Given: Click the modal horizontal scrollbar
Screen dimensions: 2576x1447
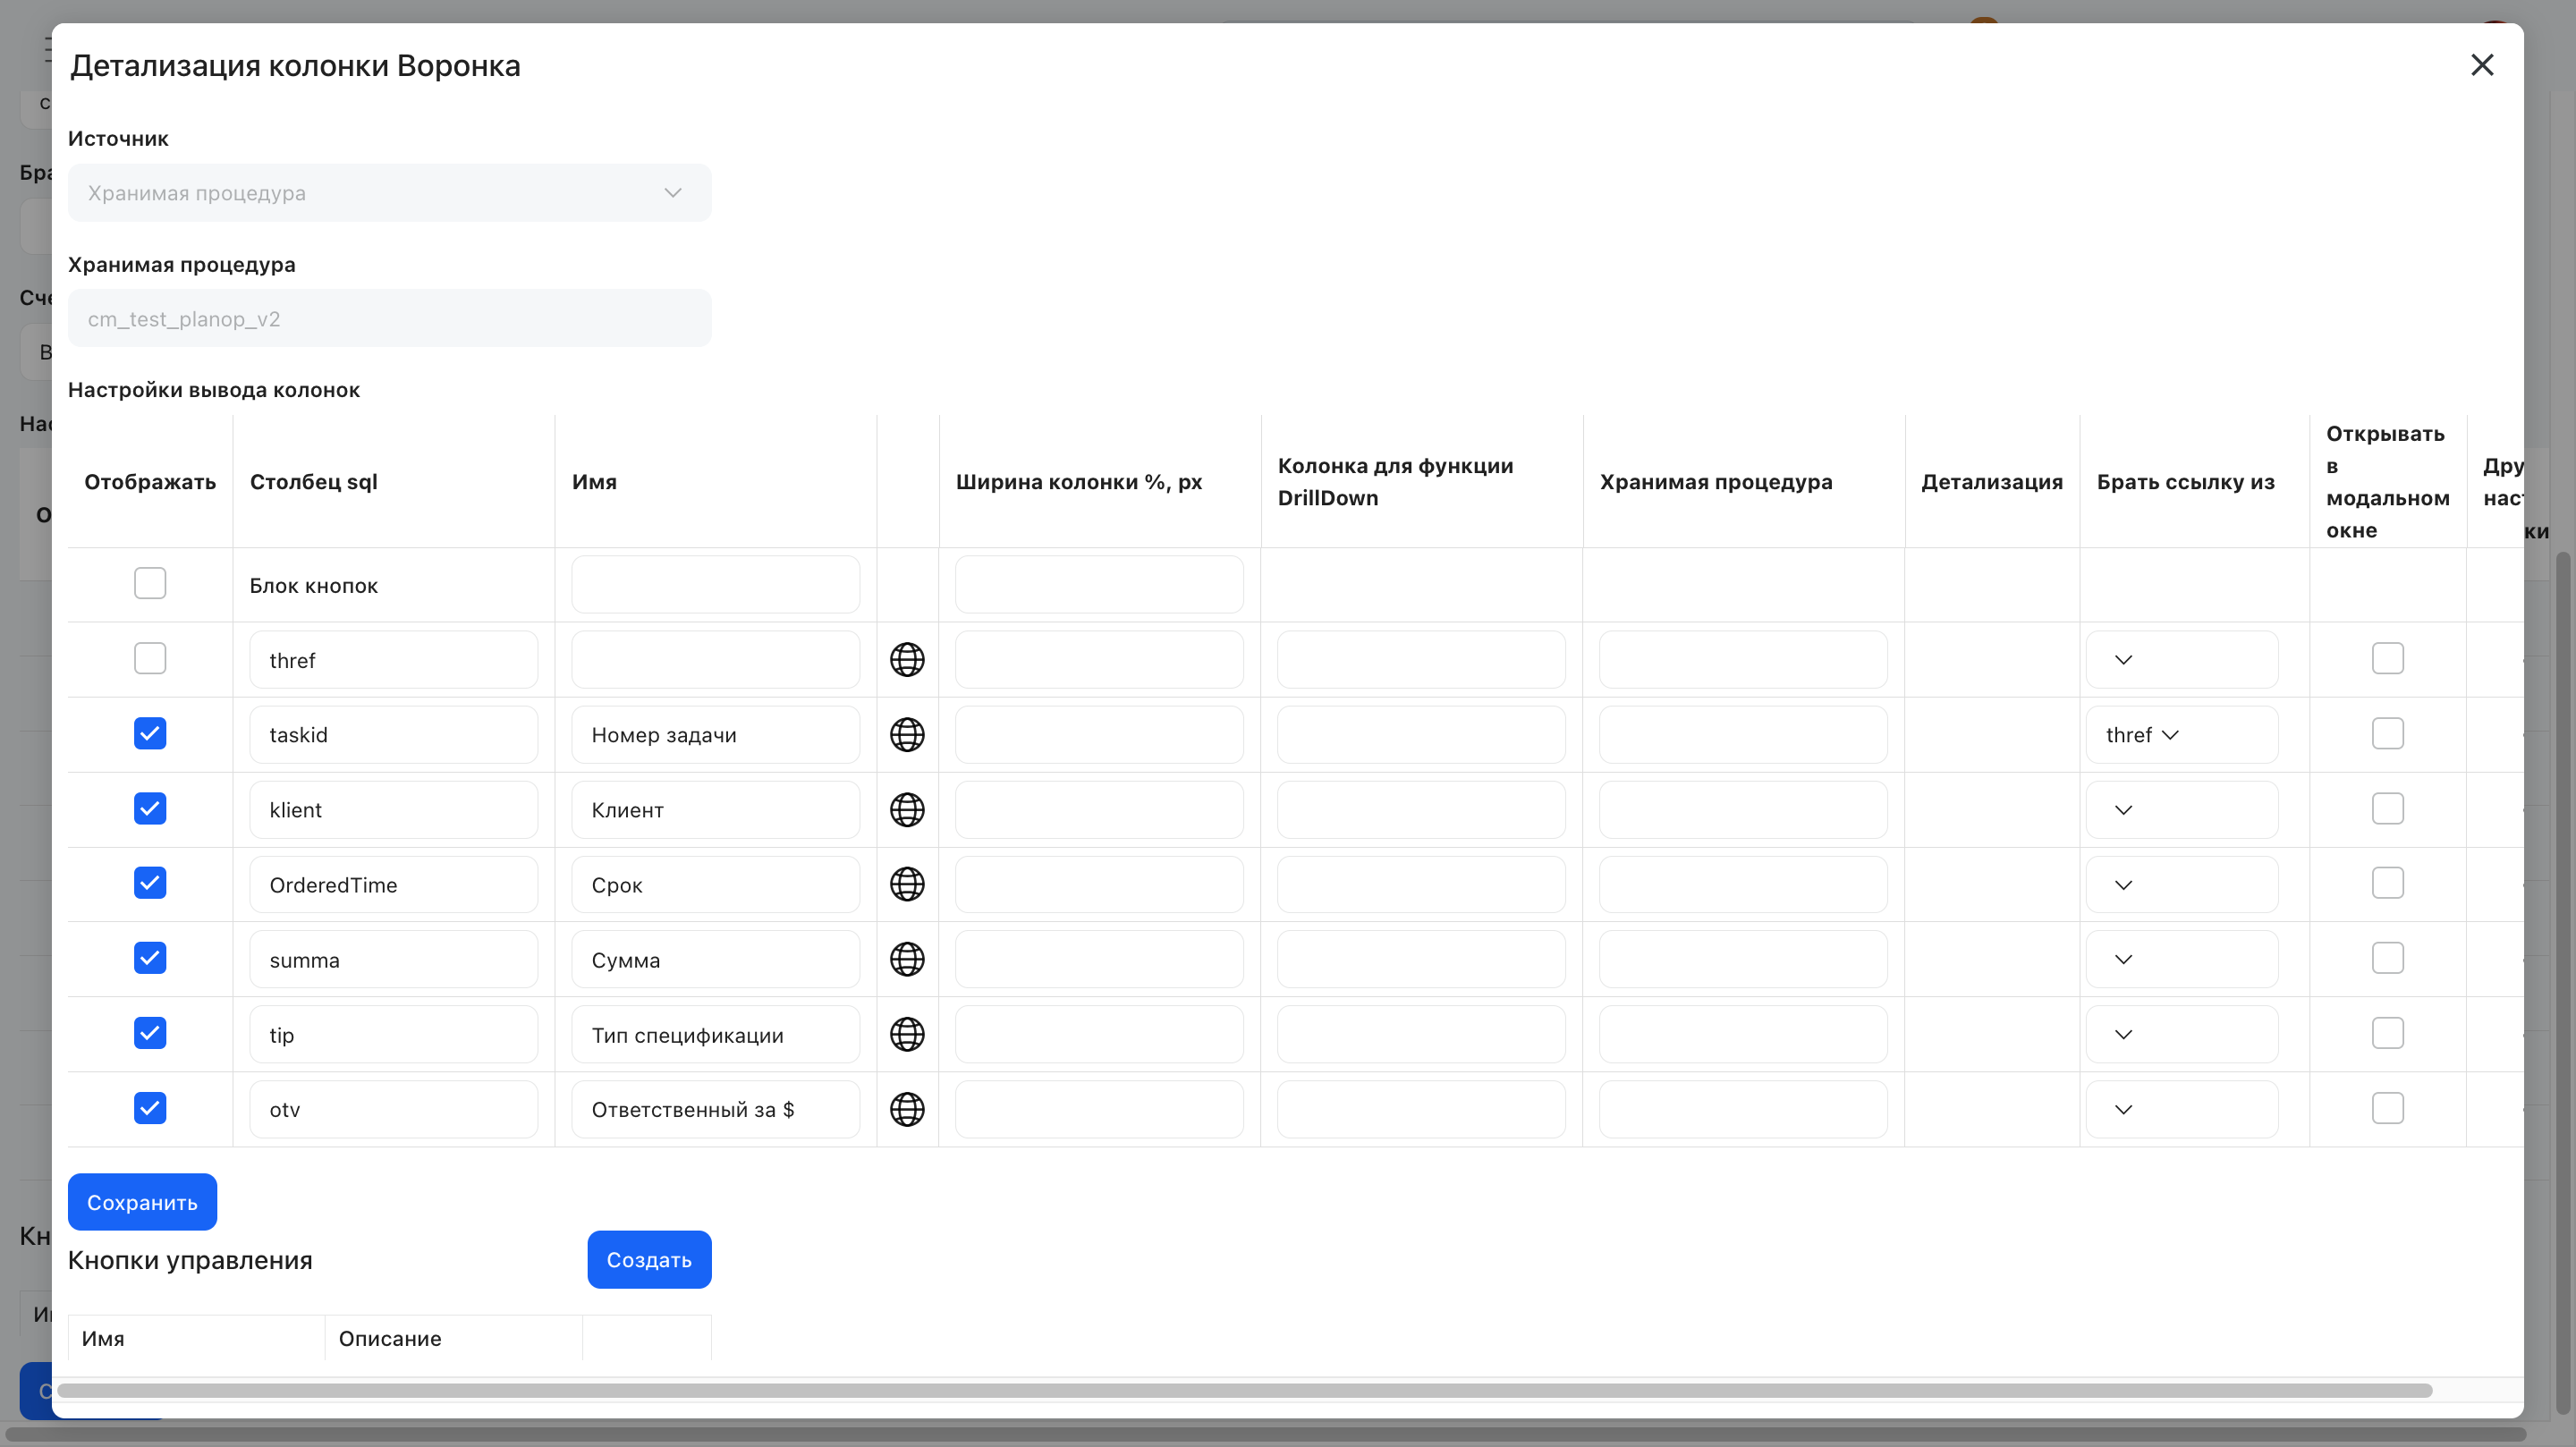Looking at the screenshot, I should pyautogui.click(x=1245, y=1391).
